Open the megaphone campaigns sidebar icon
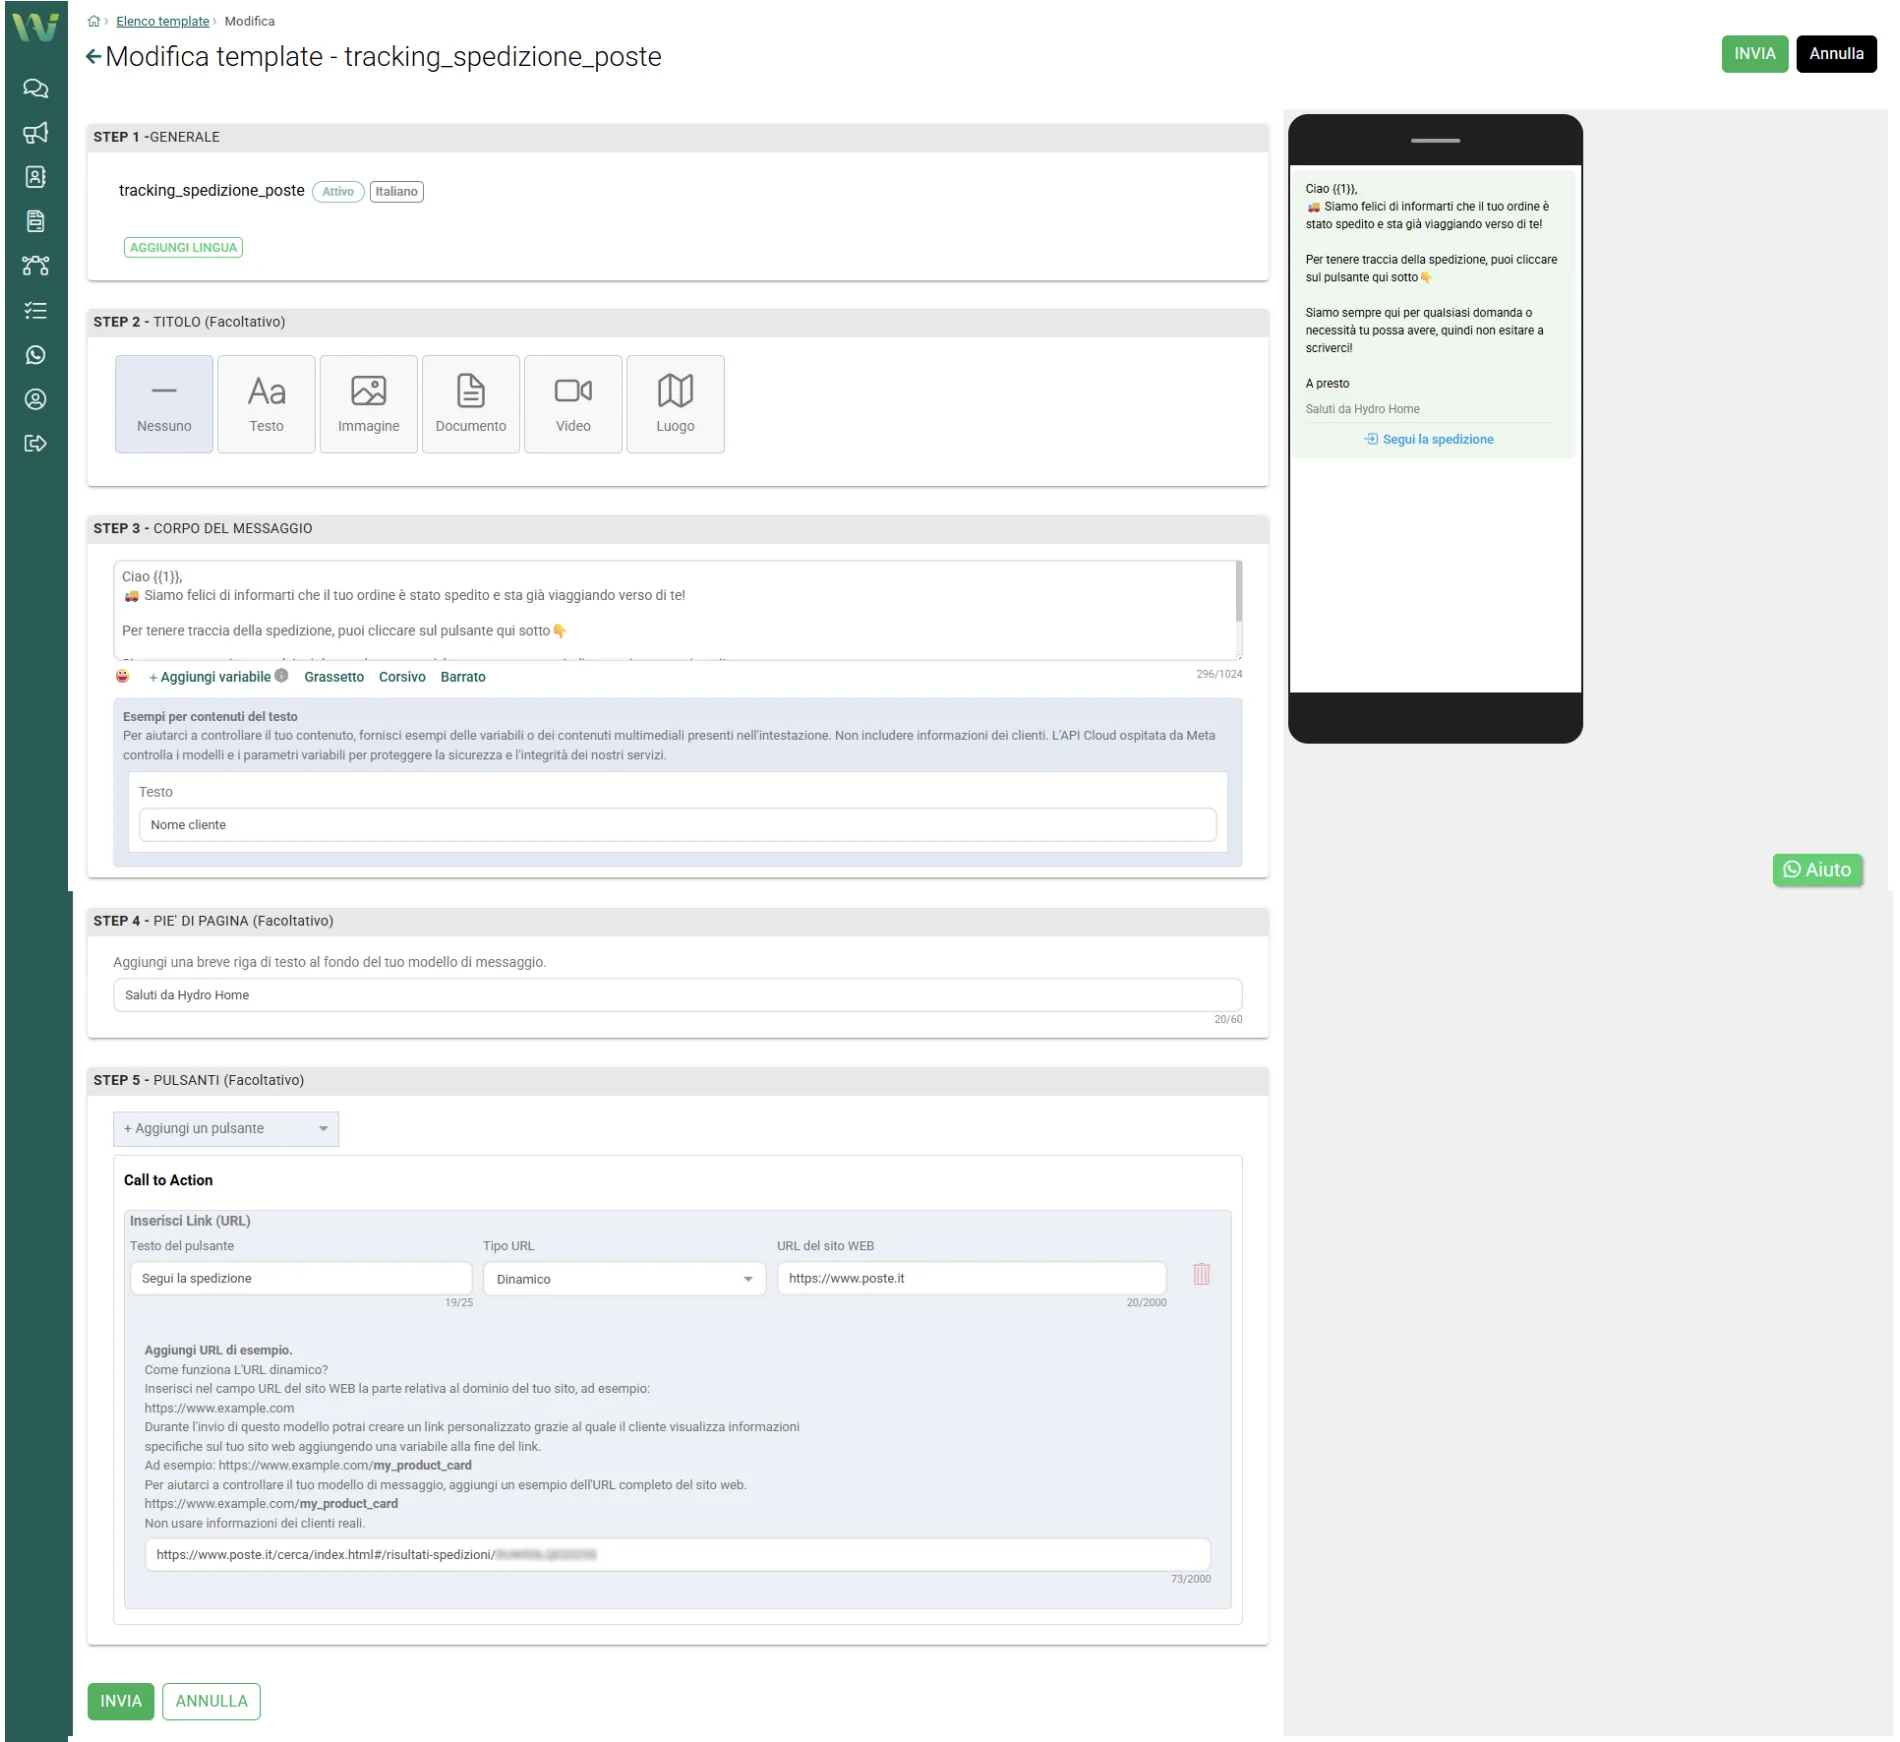The height and width of the screenshot is (1742, 1900). click(36, 133)
